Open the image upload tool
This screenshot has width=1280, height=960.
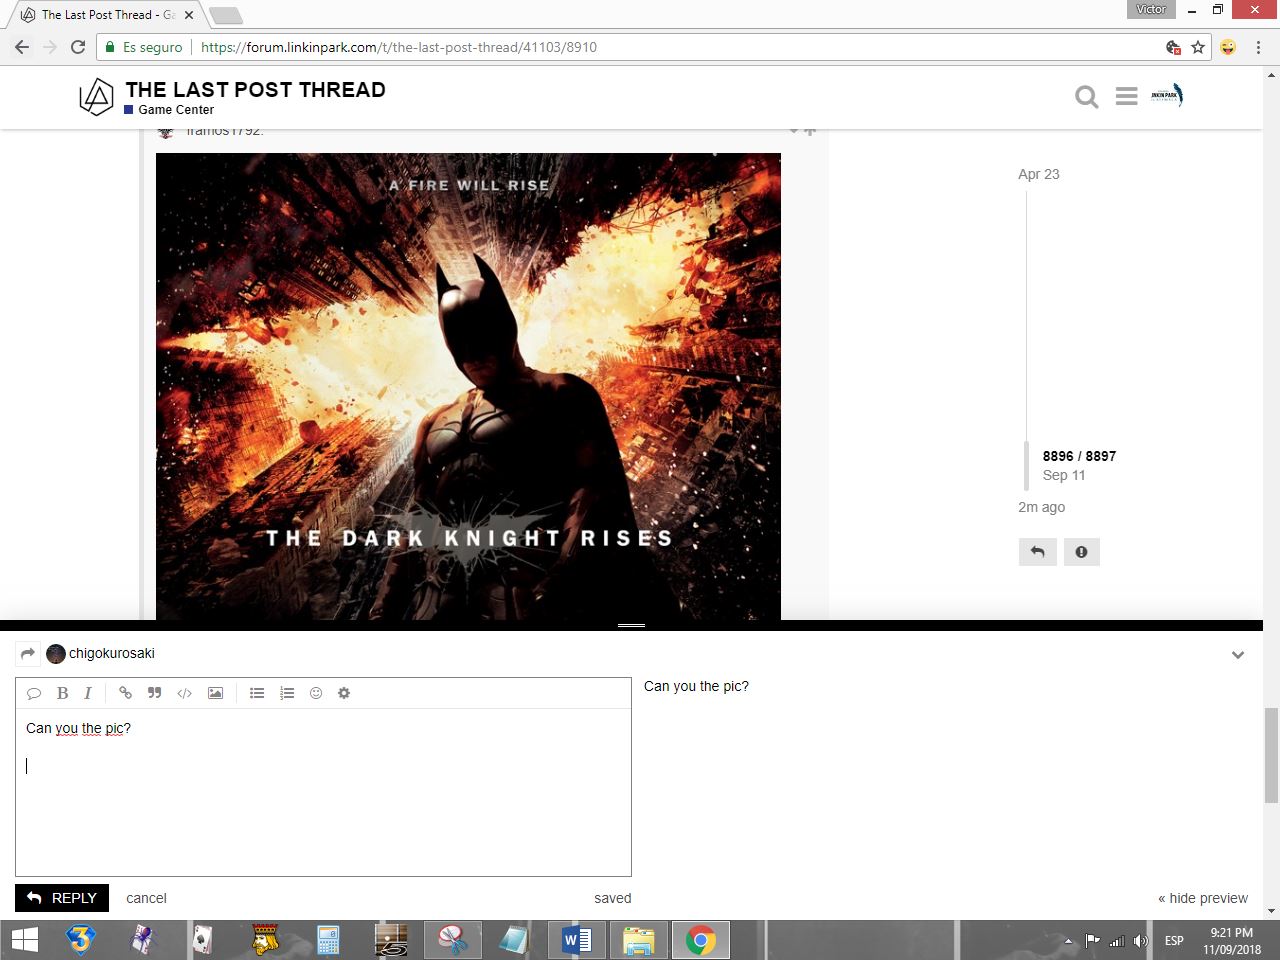pos(215,693)
